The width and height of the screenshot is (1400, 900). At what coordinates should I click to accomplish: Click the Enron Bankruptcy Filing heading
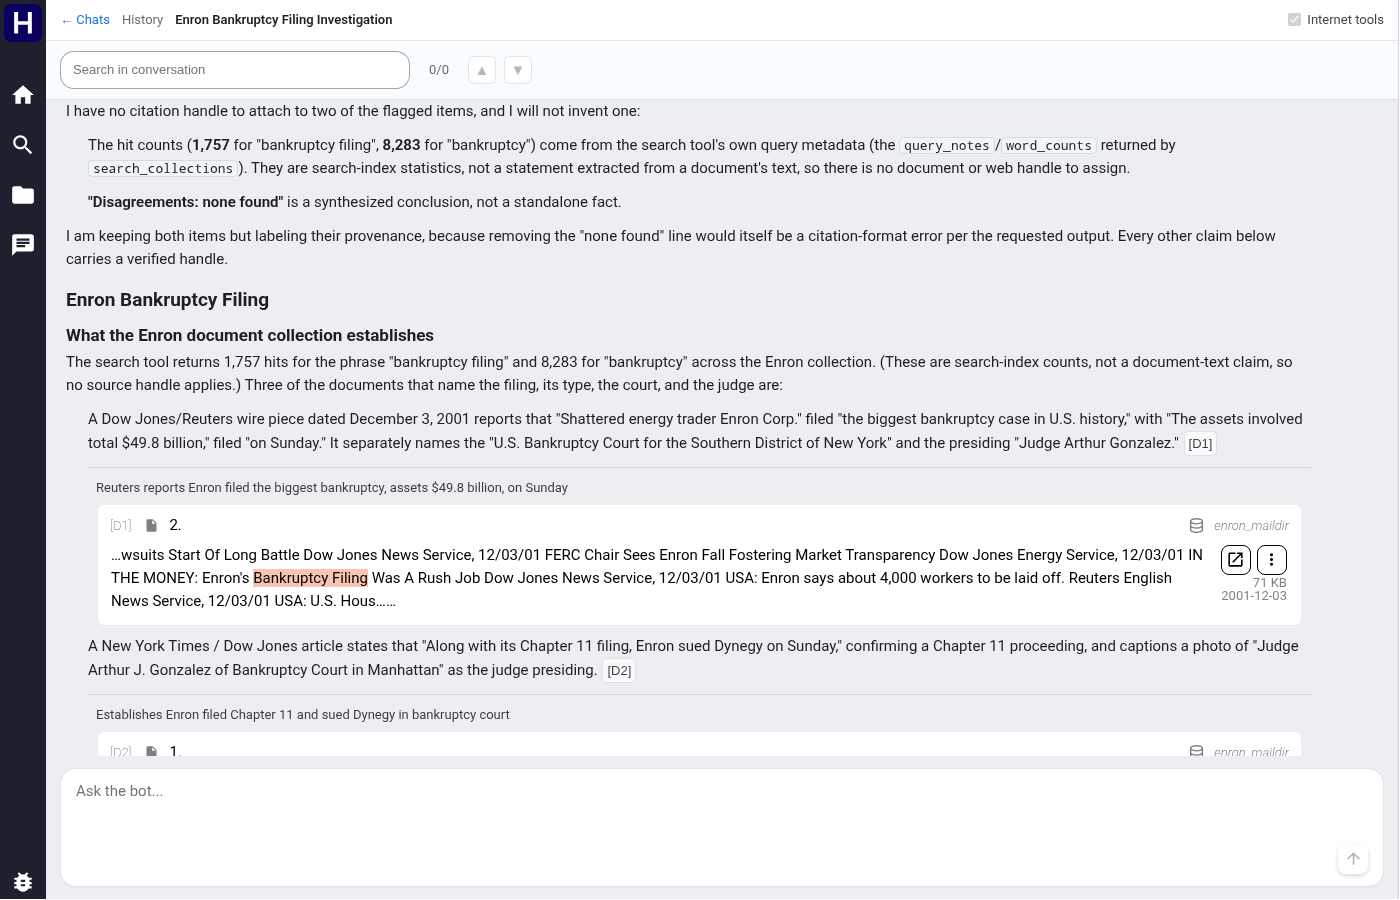tap(167, 300)
